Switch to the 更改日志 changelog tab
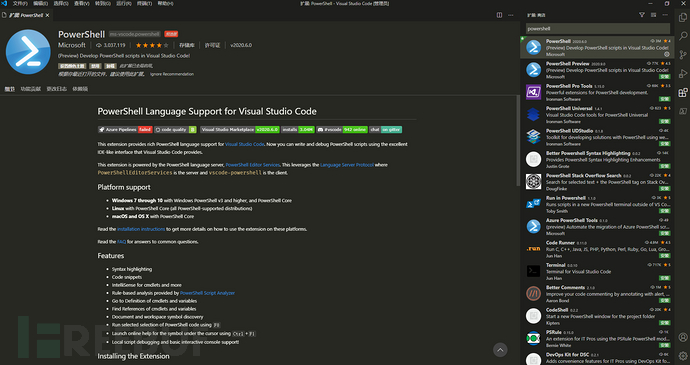This screenshot has height=365, width=690. [57, 89]
